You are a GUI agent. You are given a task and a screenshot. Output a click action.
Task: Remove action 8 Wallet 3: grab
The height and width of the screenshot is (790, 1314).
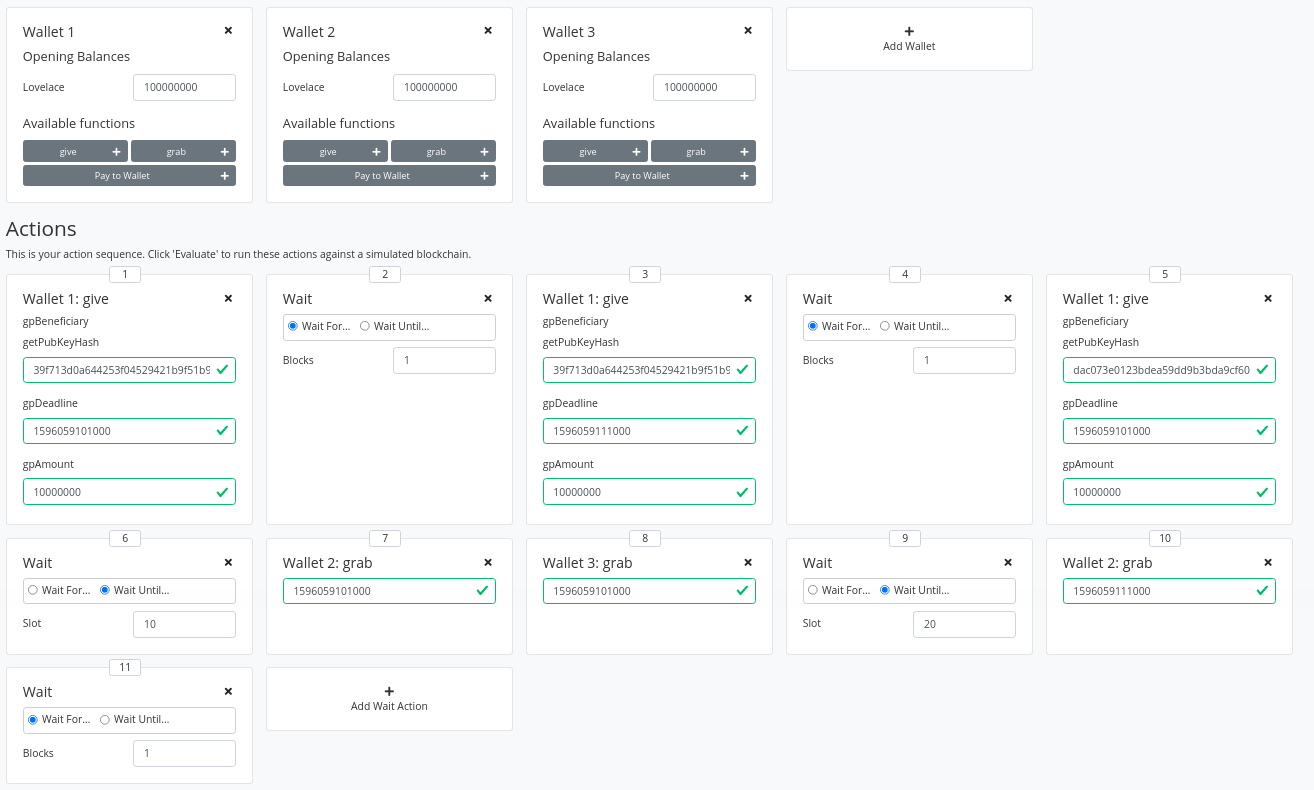pyautogui.click(x=748, y=562)
